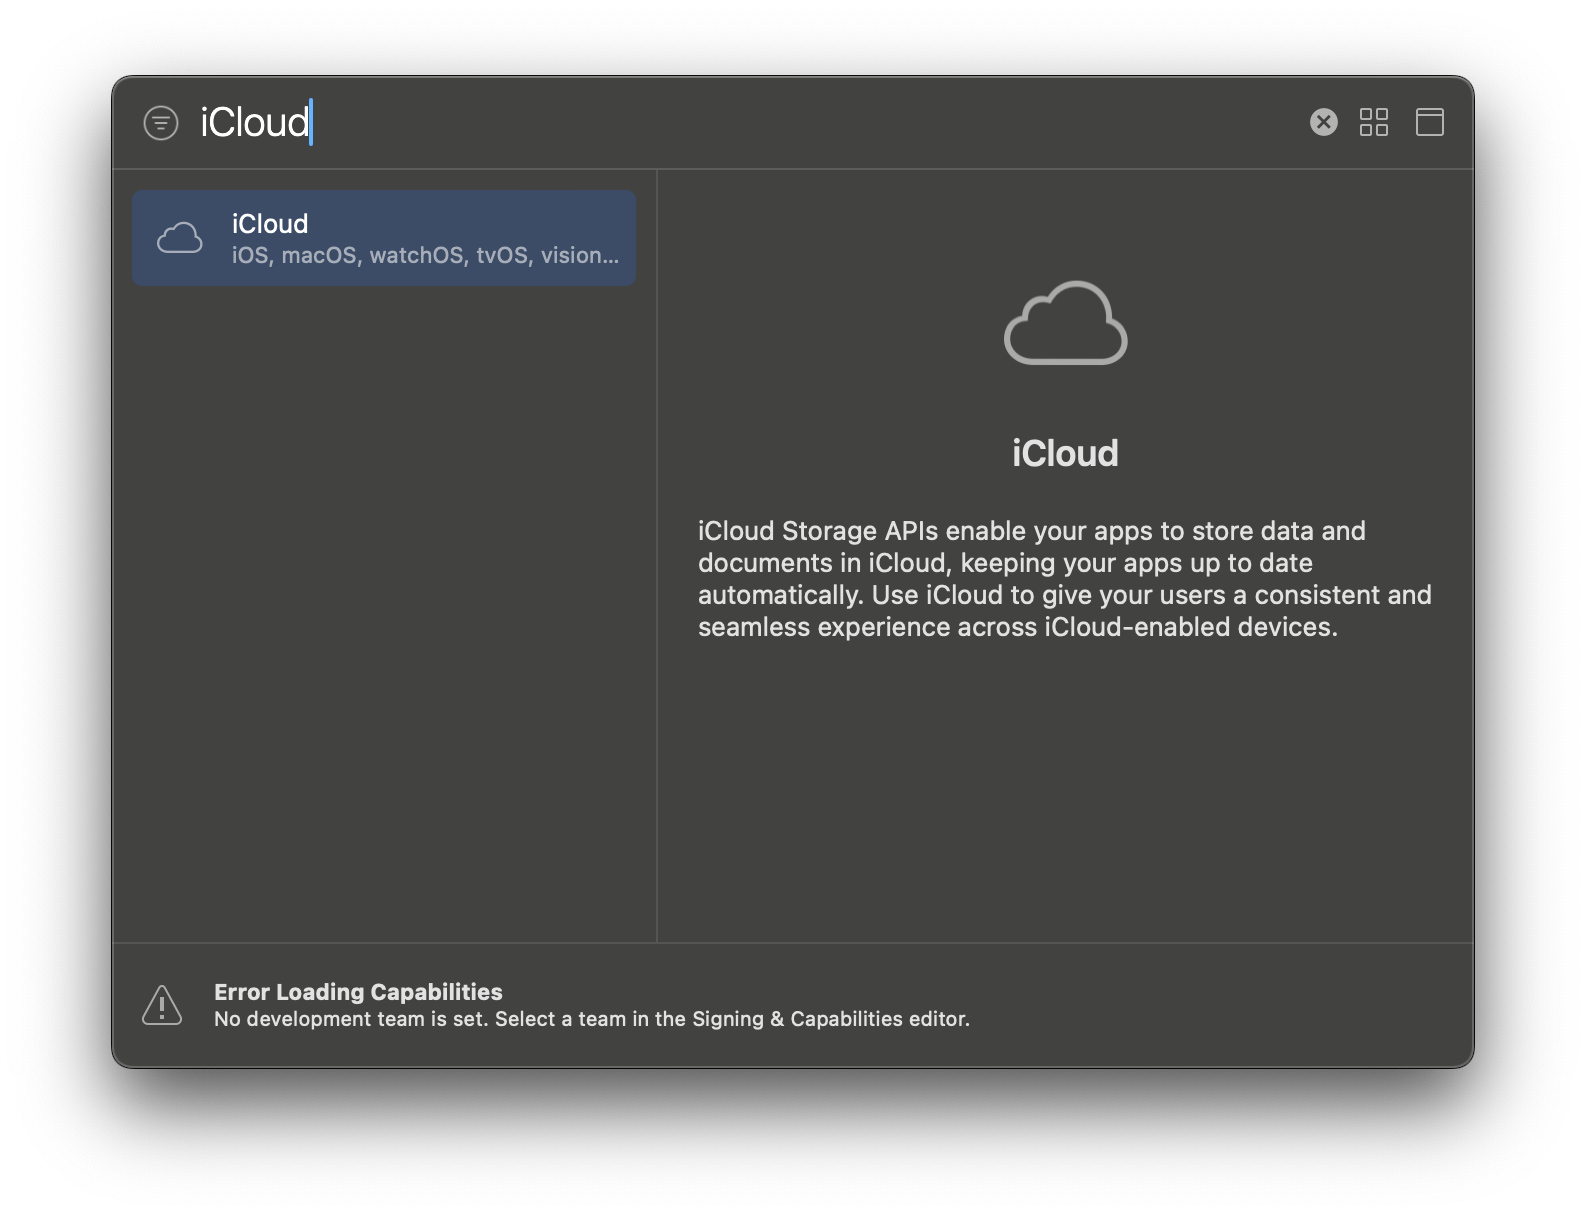This screenshot has height=1216, width=1586.
Task: Clear the iCloud search text
Action: click(1323, 122)
